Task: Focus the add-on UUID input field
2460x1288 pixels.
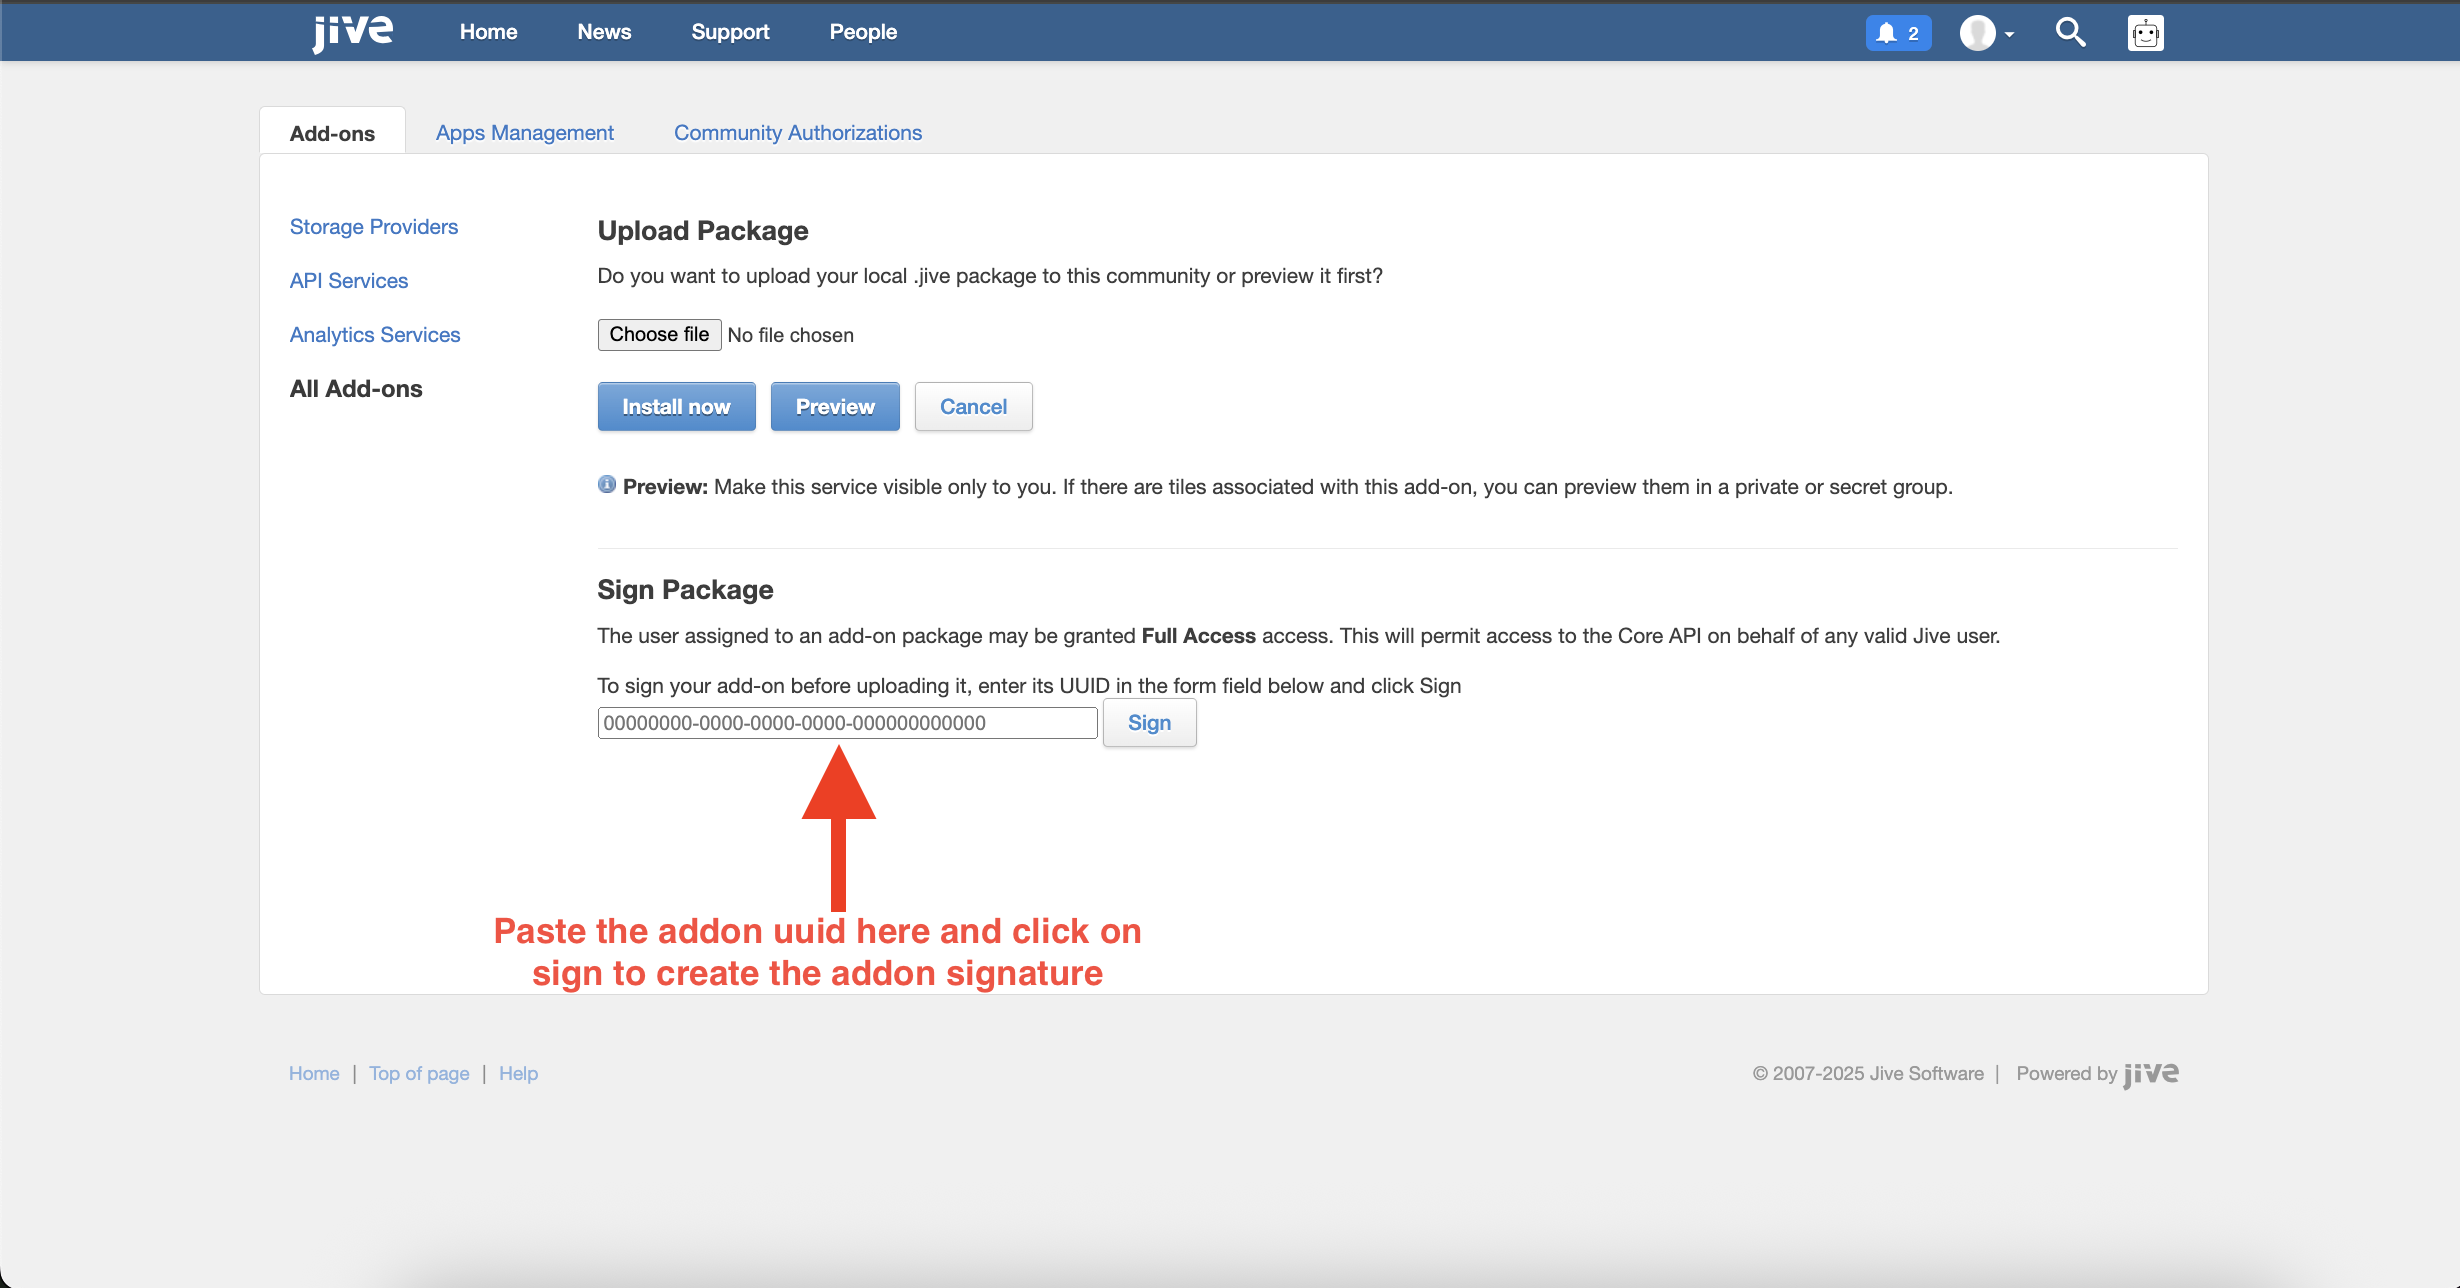Action: coord(846,723)
